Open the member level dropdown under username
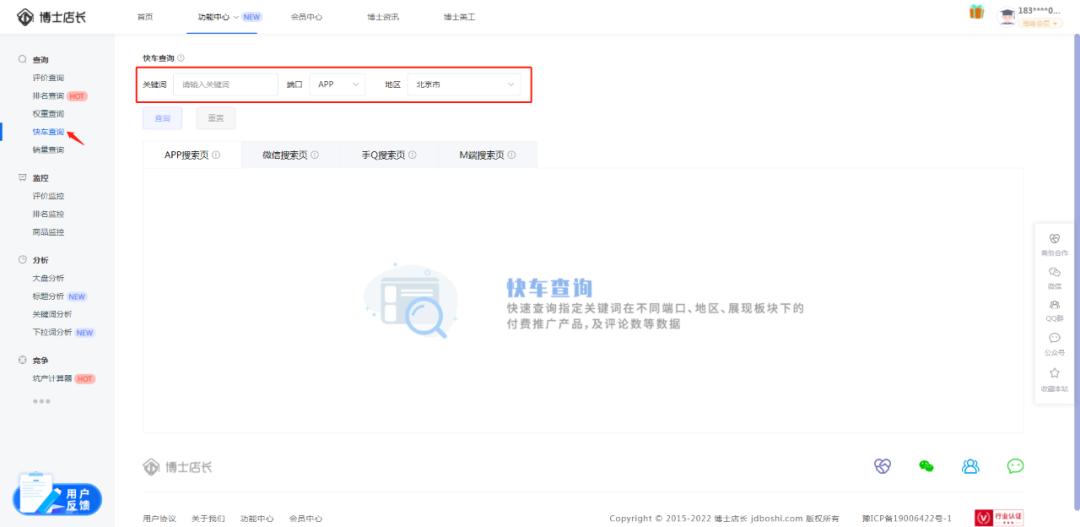The image size is (1080, 527). point(1039,23)
